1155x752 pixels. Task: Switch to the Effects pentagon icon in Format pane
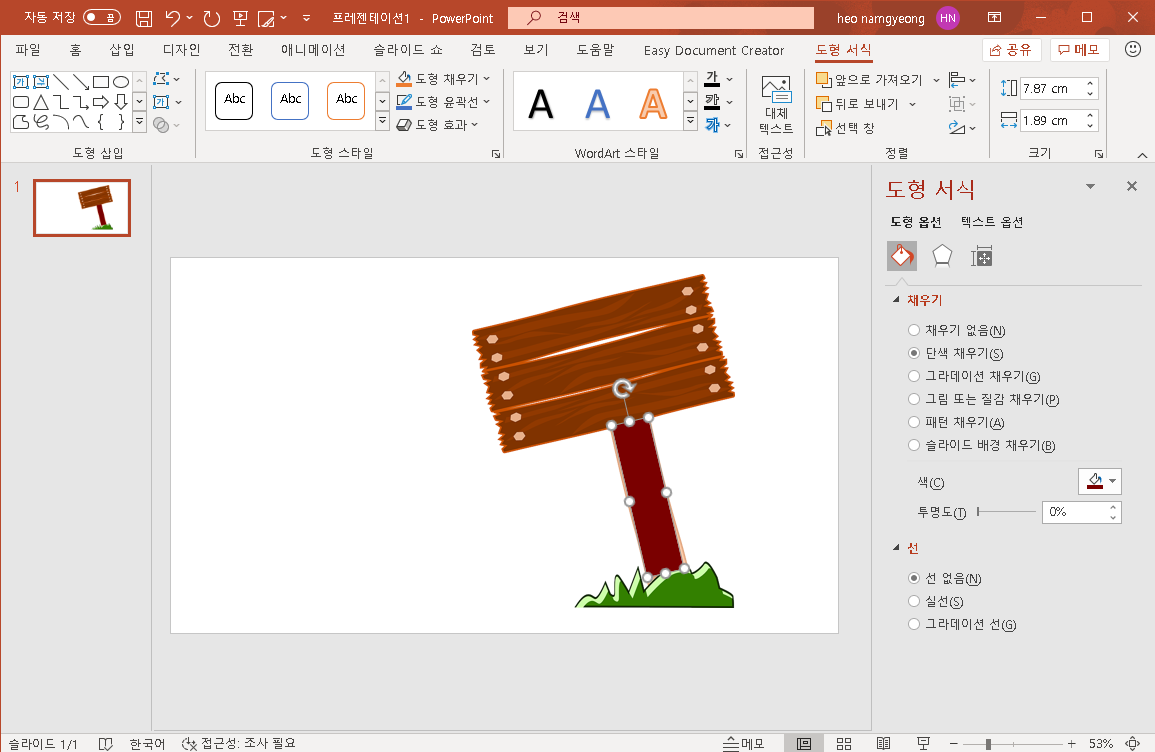pos(941,256)
